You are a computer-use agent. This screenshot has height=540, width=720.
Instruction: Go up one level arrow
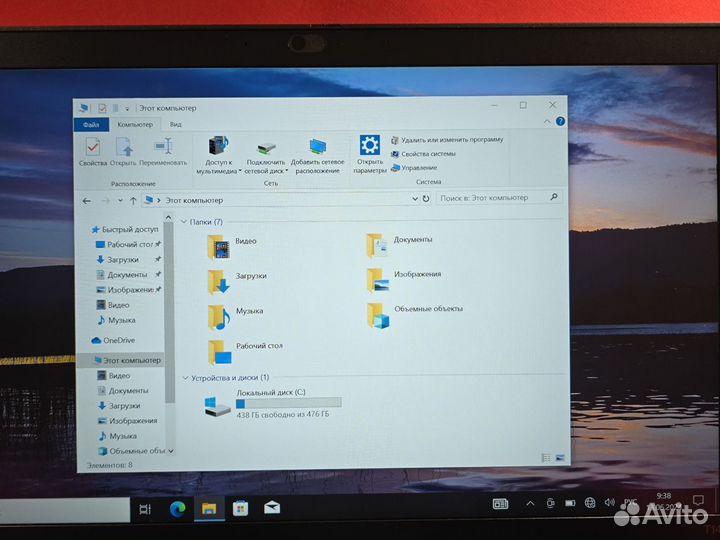click(133, 201)
